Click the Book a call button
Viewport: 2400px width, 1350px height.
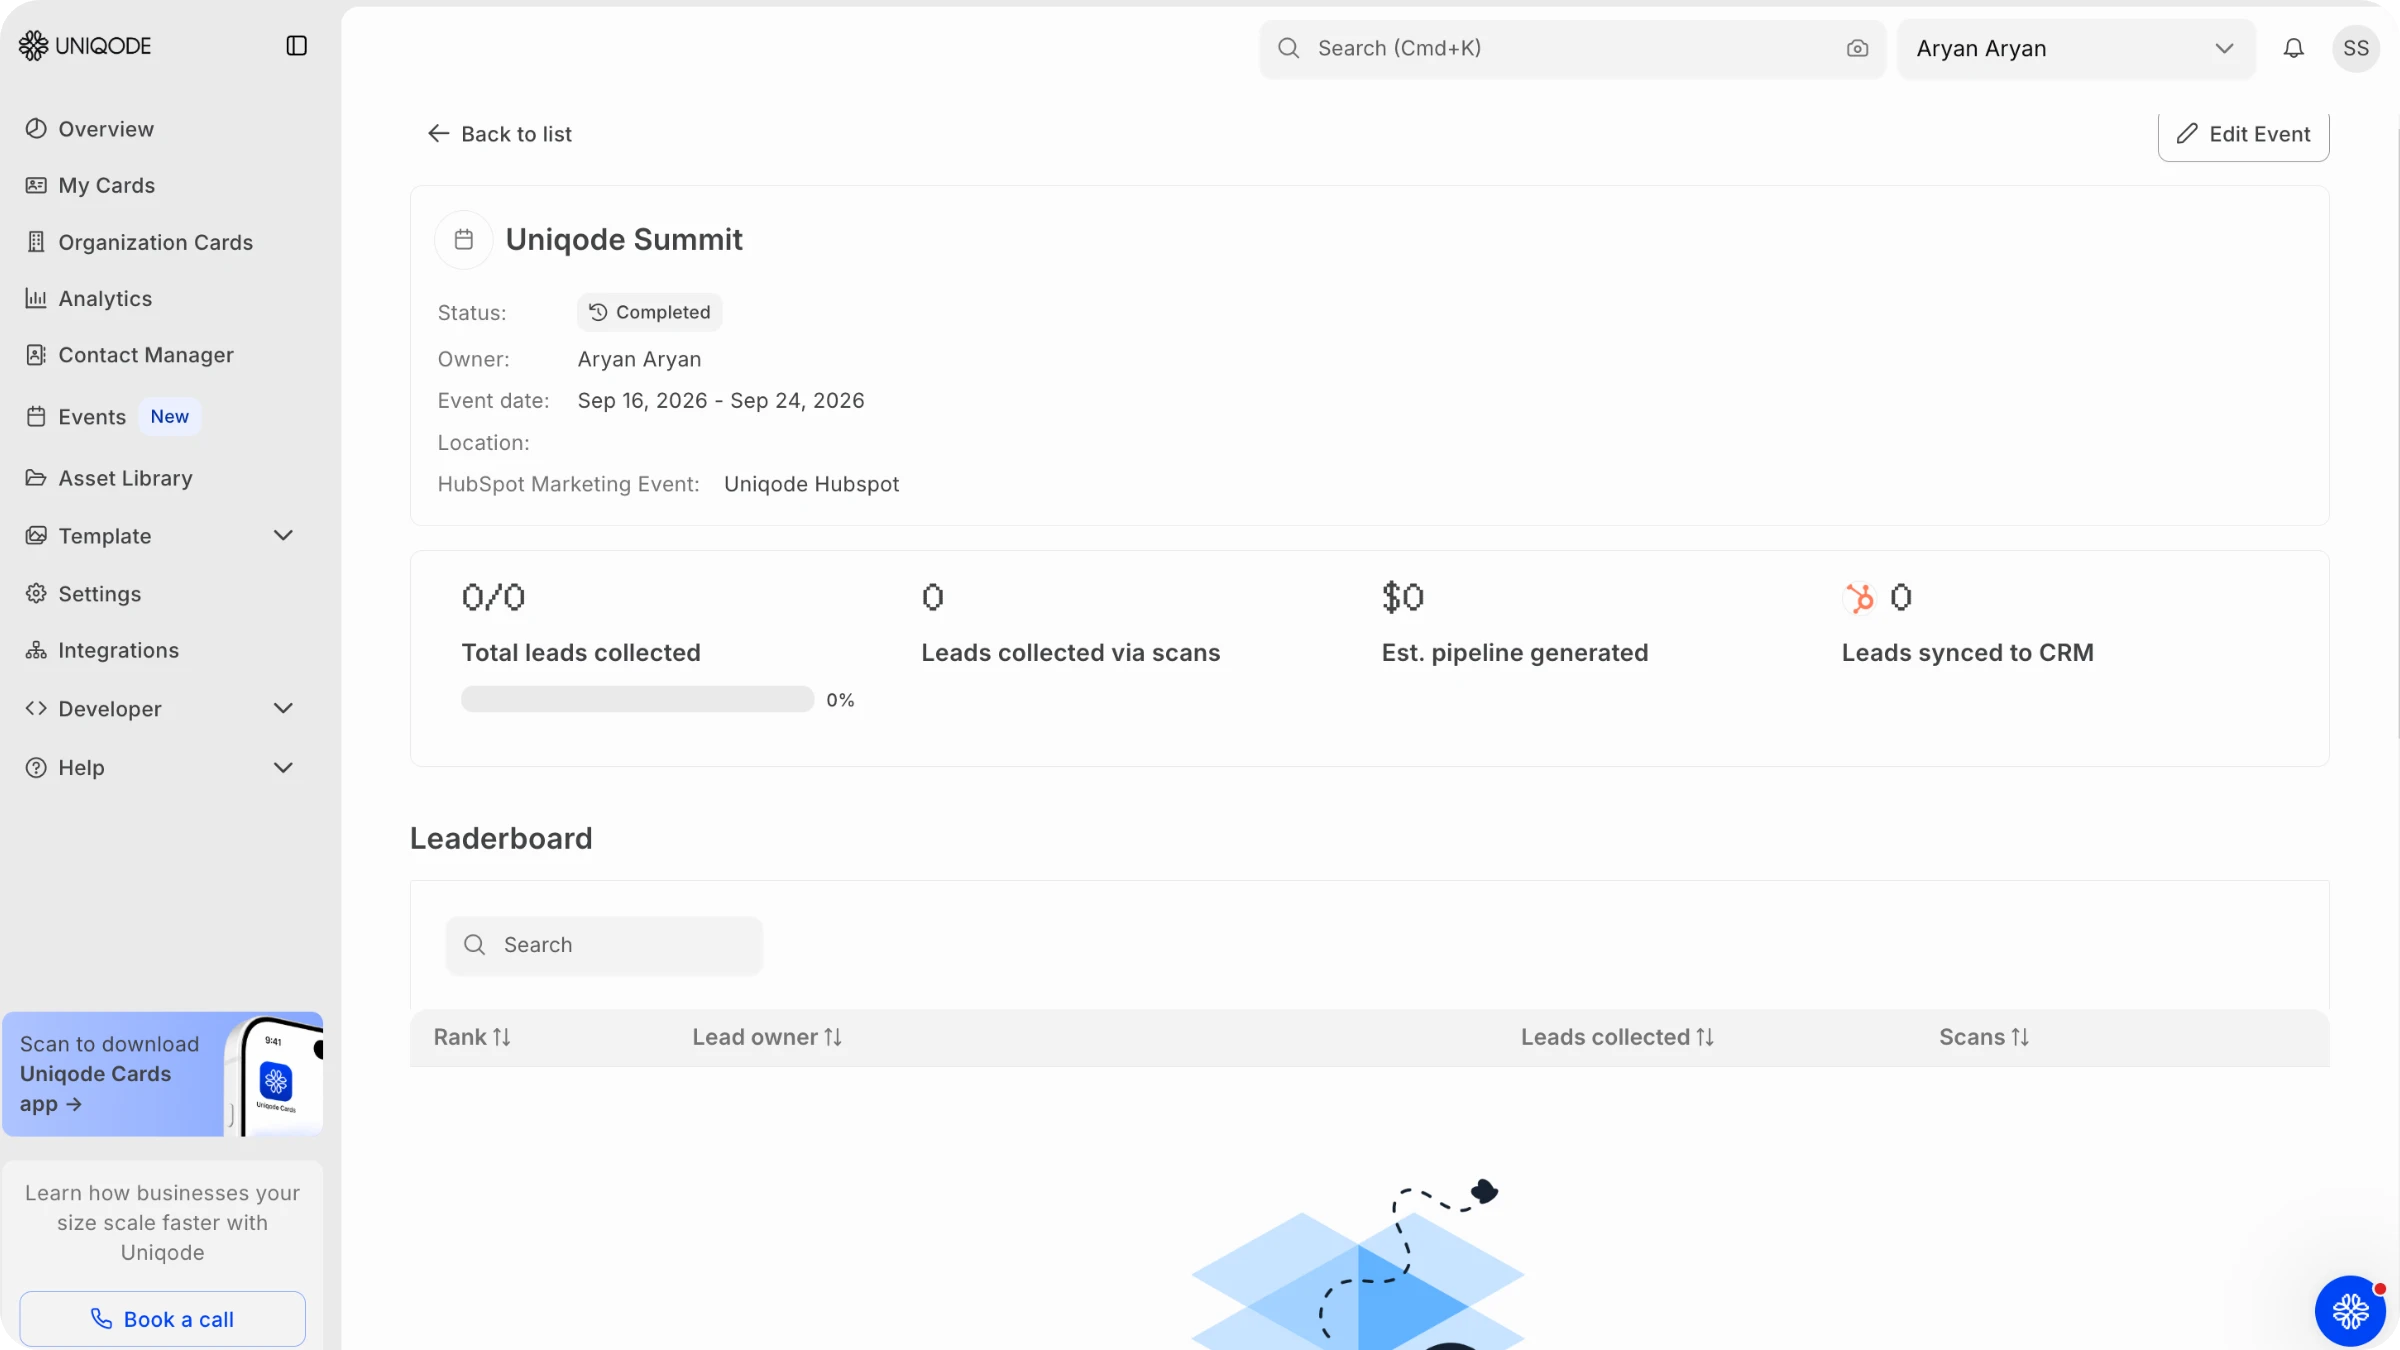(x=162, y=1319)
